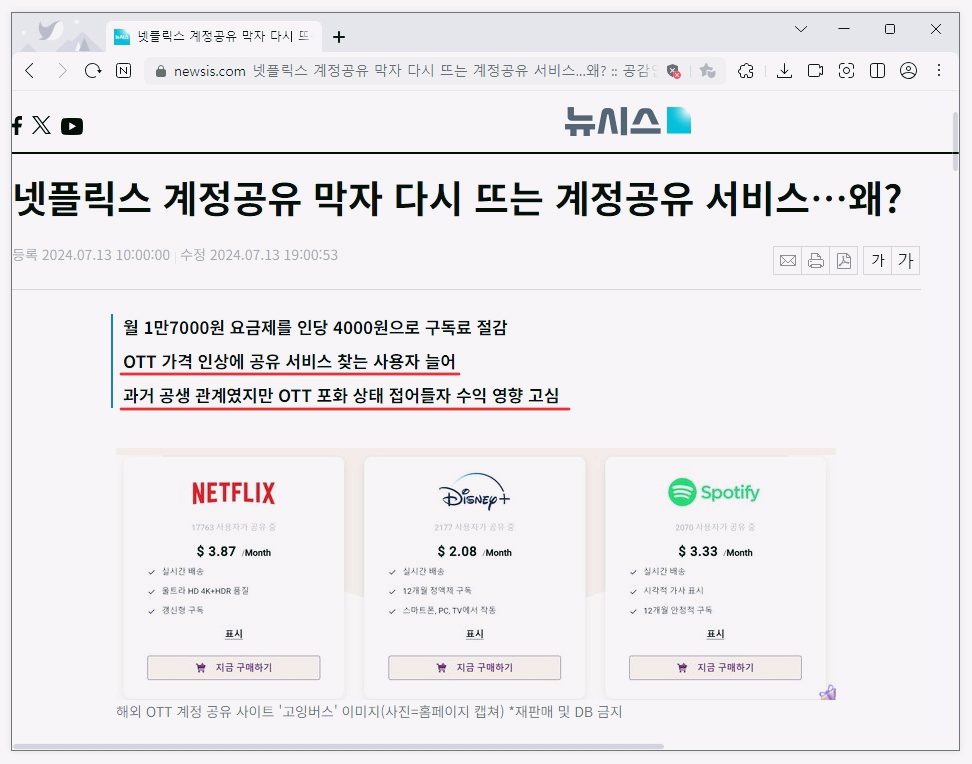
Task: Open the 표시 link on the Spotify card
Action: [714, 633]
